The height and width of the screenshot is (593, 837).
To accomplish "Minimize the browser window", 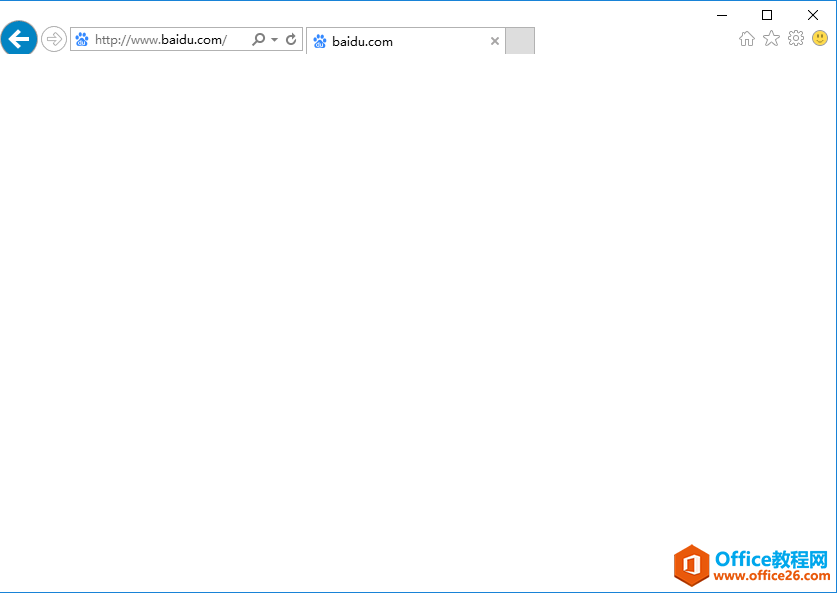I will point(721,15).
